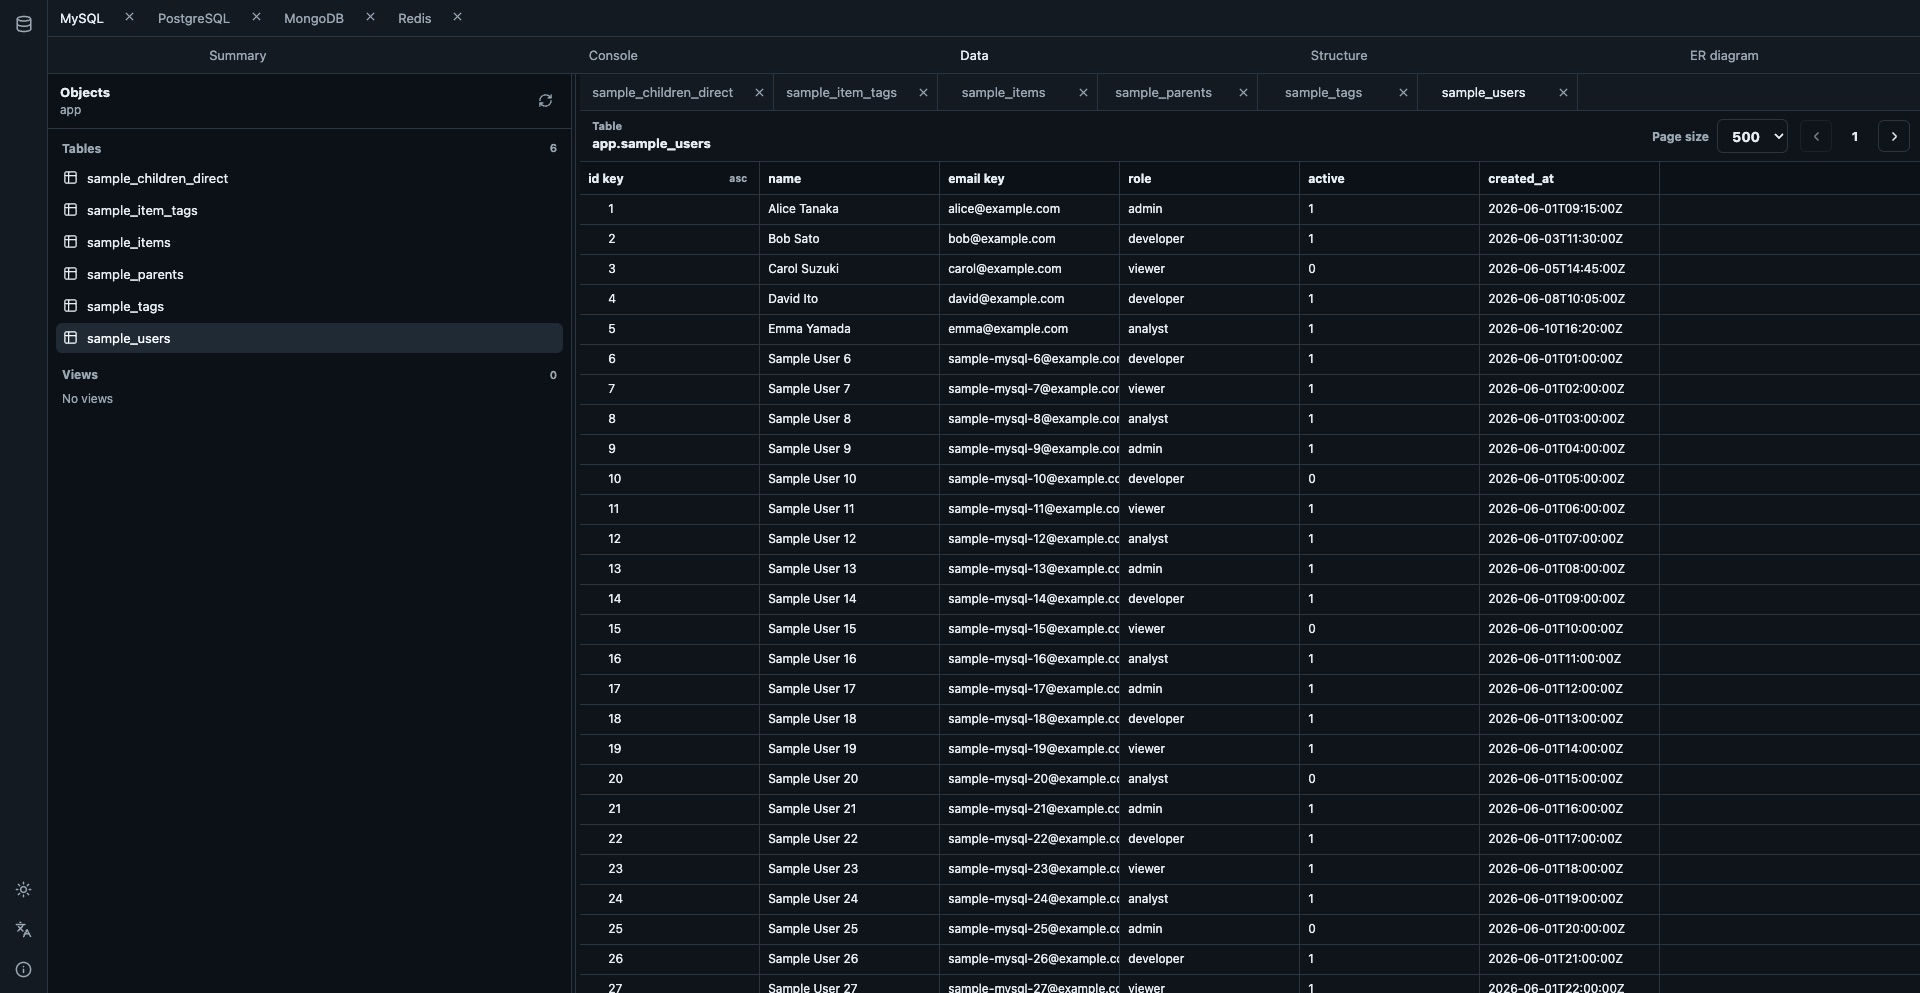
Task: Sort by the active column header
Action: pyautogui.click(x=1389, y=179)
